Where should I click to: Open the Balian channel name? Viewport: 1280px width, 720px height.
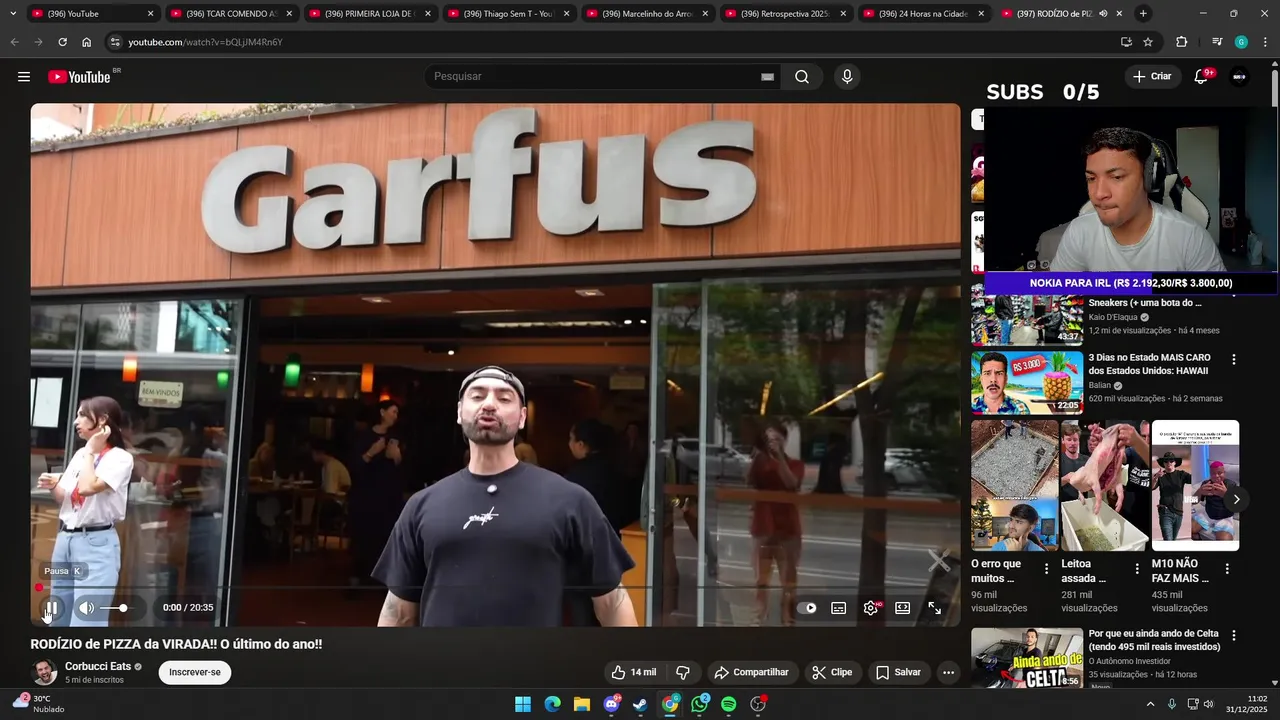[1099, 385]
